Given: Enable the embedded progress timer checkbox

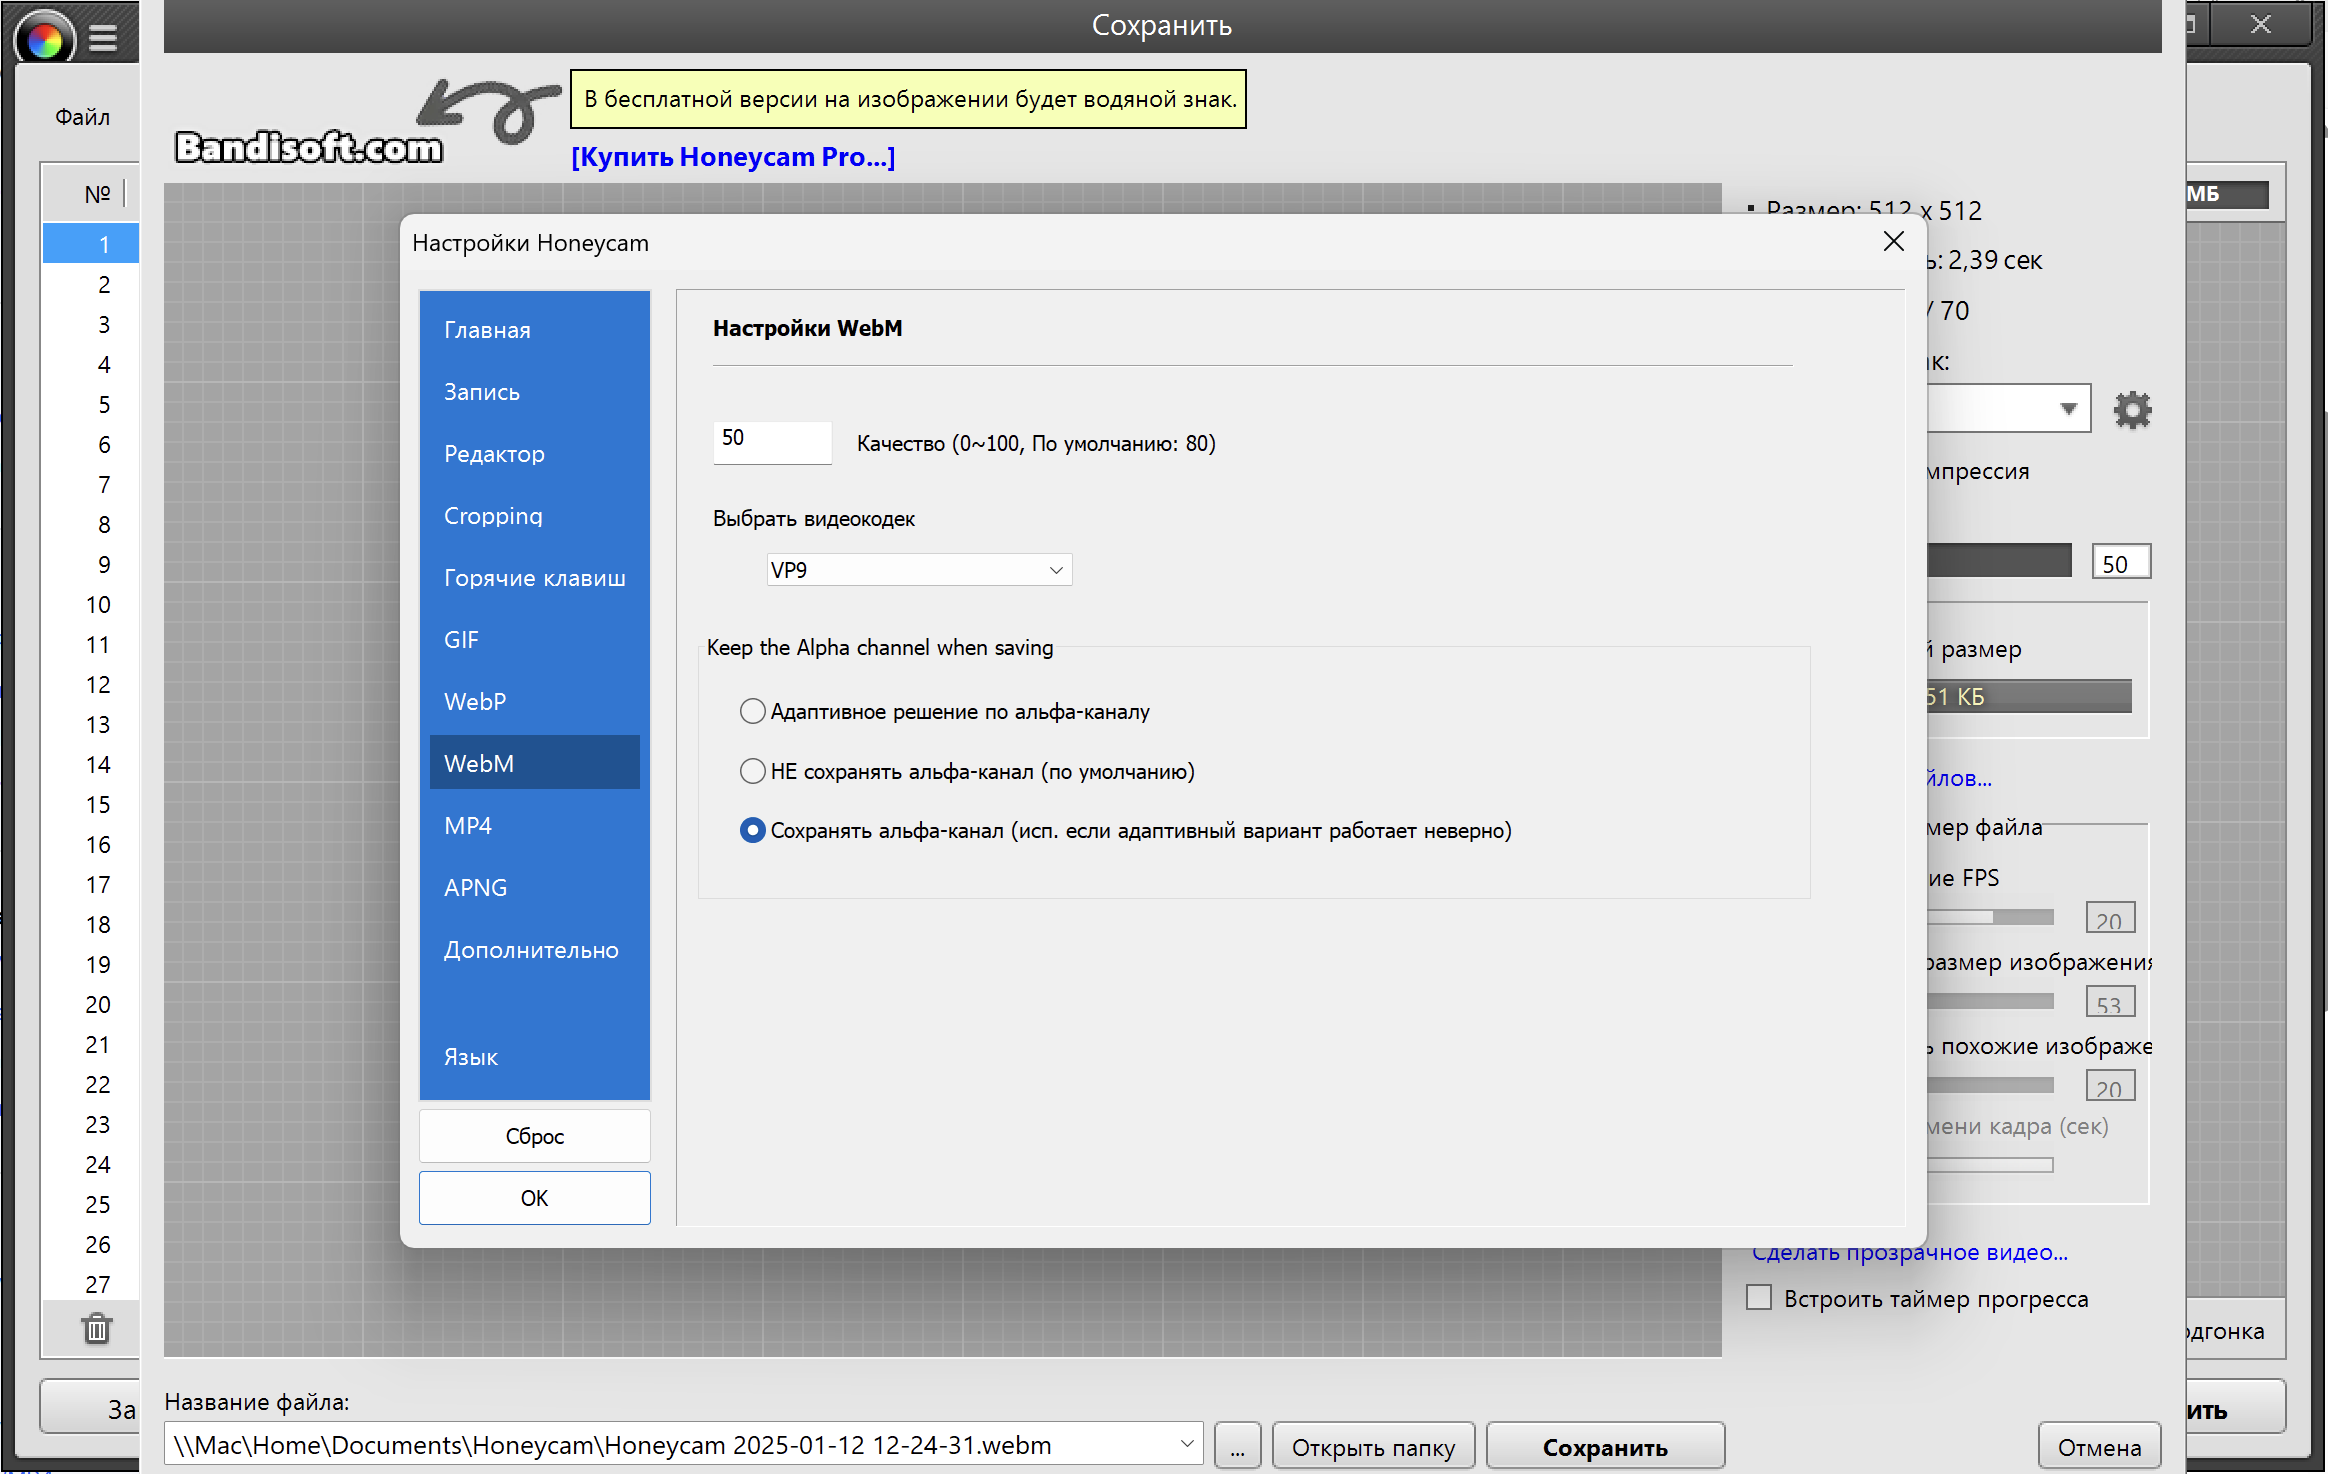Looking at the screenshot, I should (1759, 1298).
